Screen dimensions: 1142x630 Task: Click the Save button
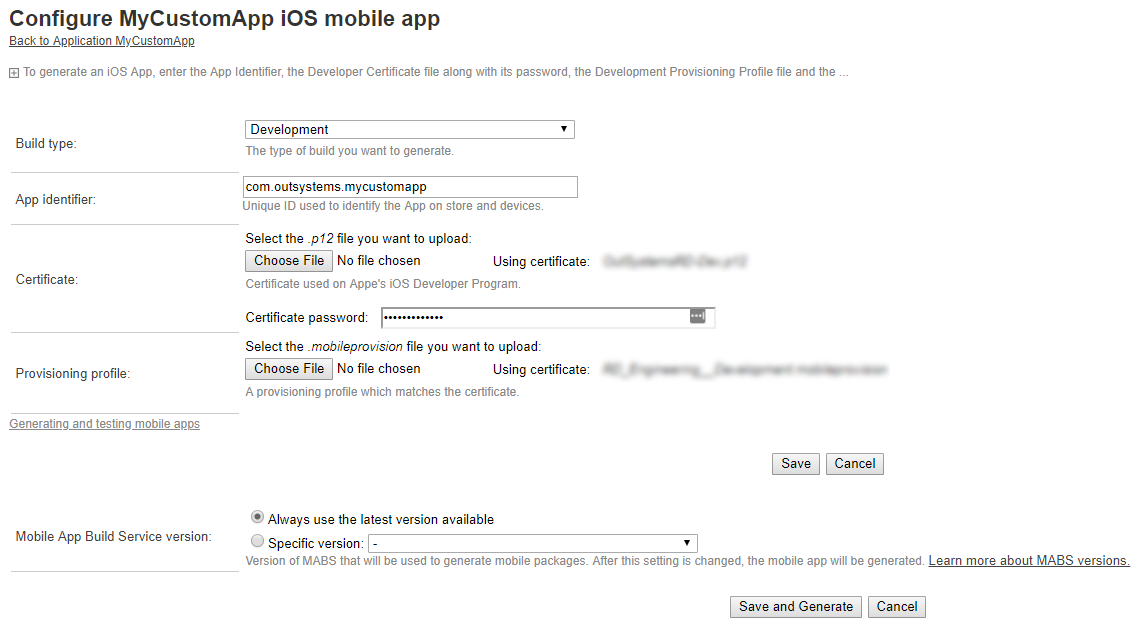[x=795, y=463]
